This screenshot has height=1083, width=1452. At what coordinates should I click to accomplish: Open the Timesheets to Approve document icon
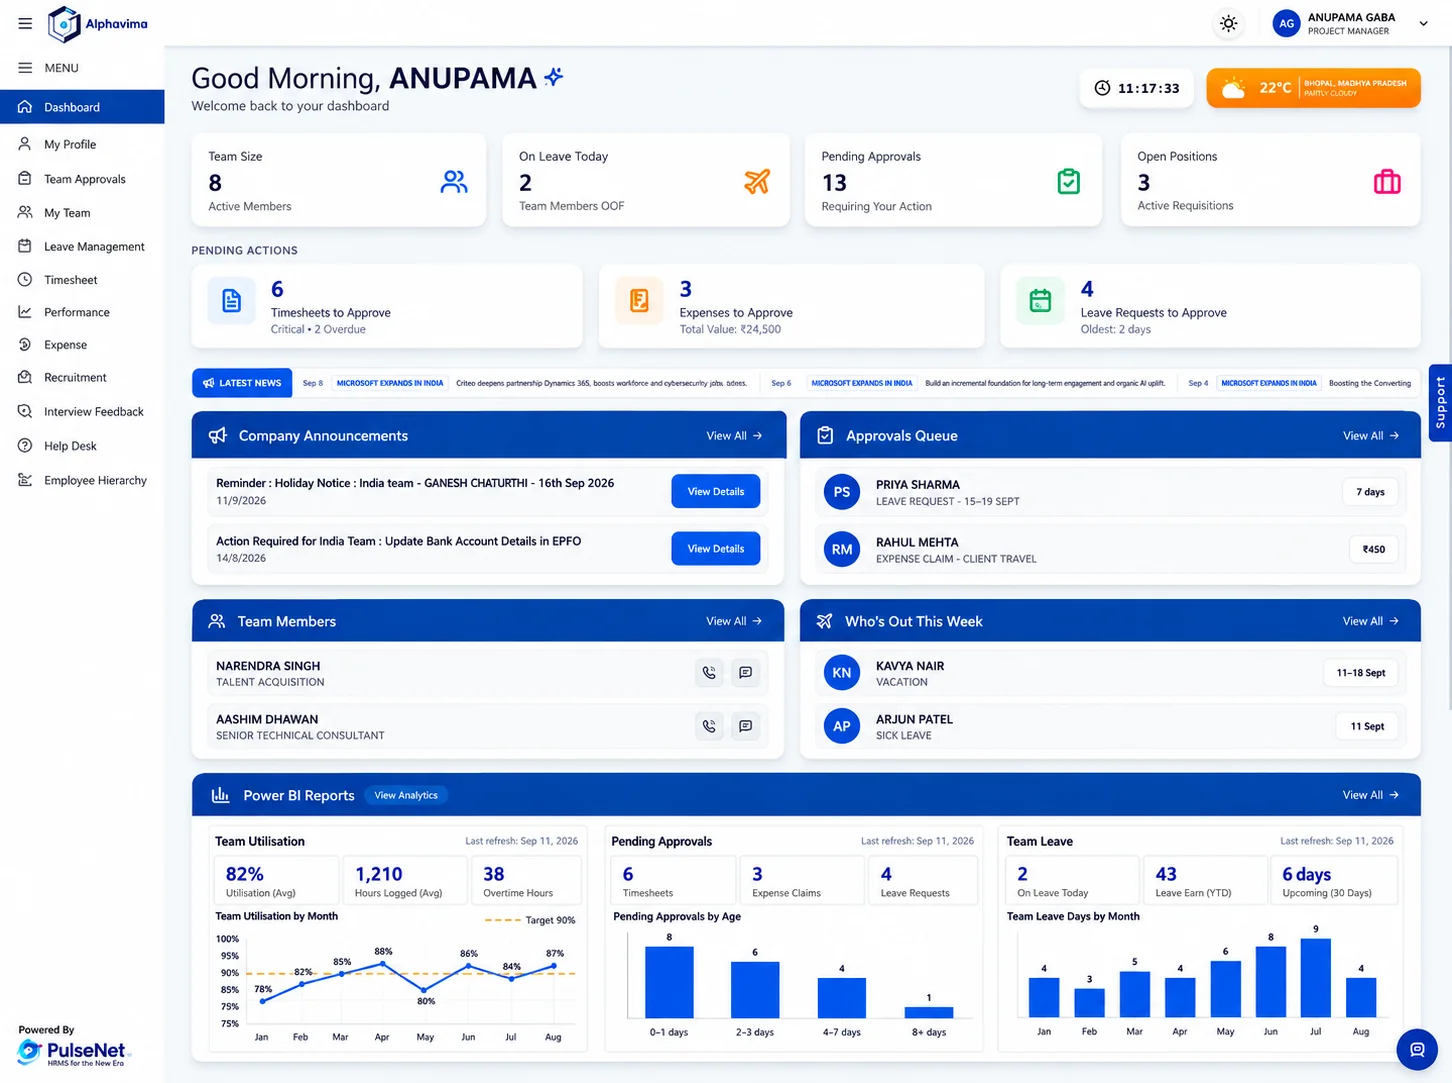tap(231, 301)
